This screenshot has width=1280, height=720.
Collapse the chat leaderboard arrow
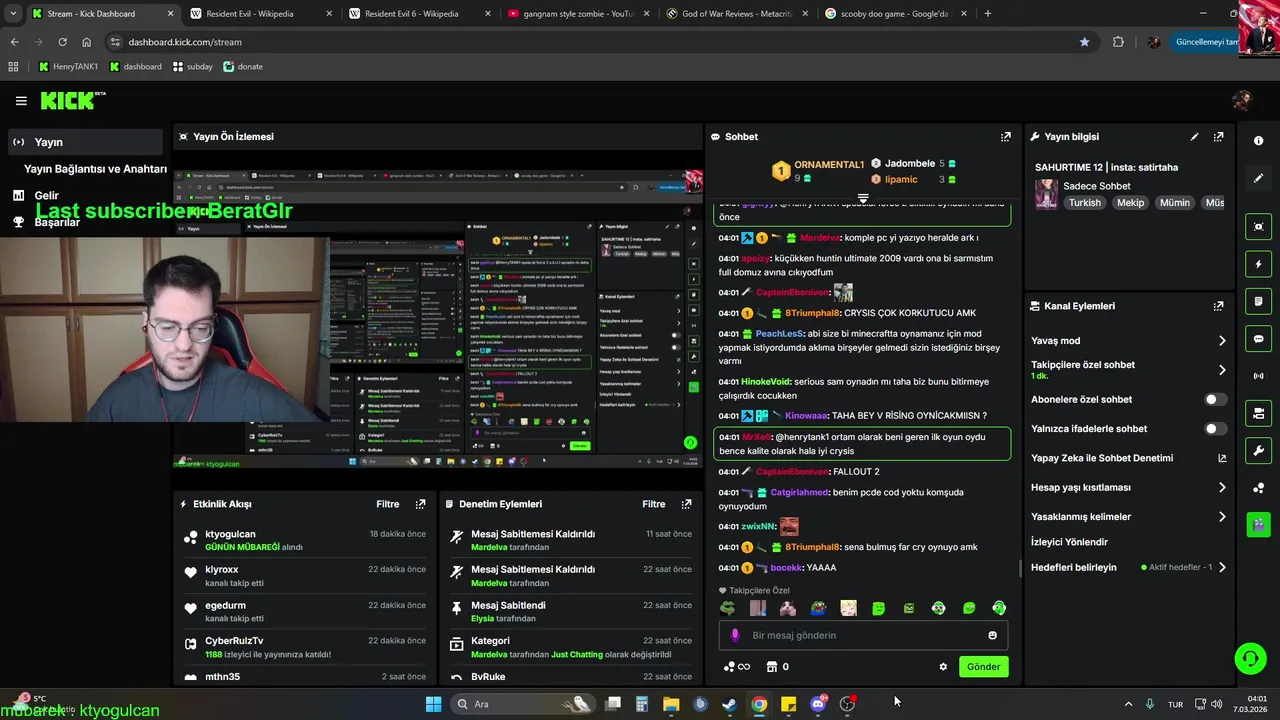pyautogui.click(x=863, y=199)
